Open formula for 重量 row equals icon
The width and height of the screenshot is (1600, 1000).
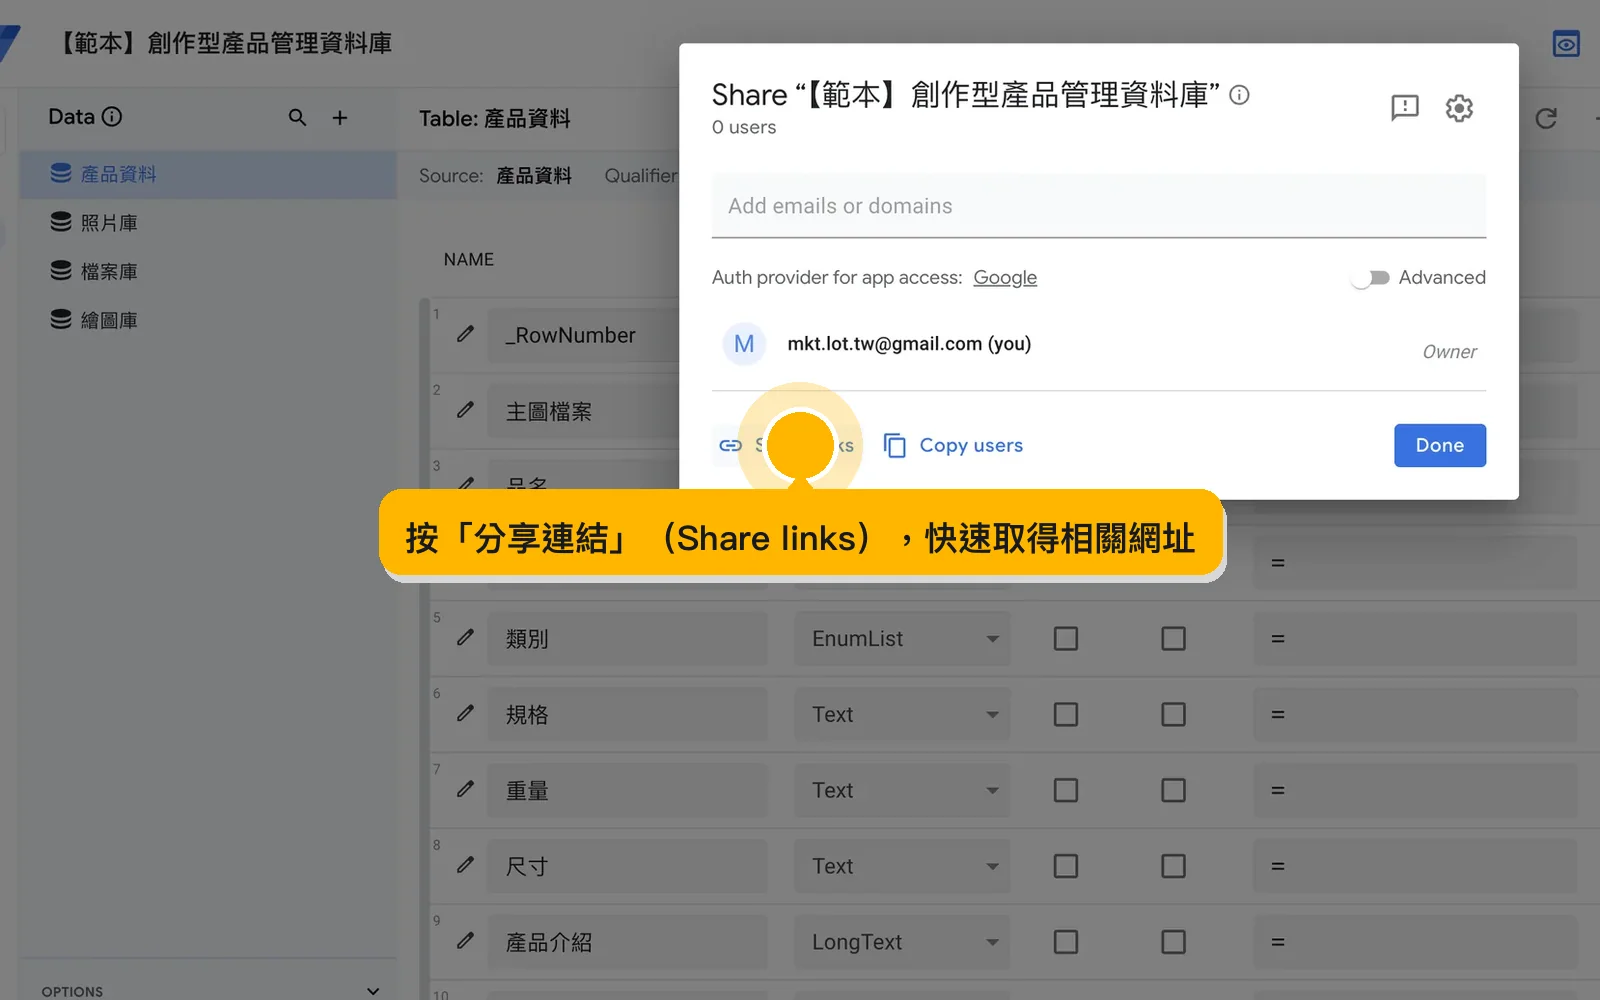[1277, 791]
